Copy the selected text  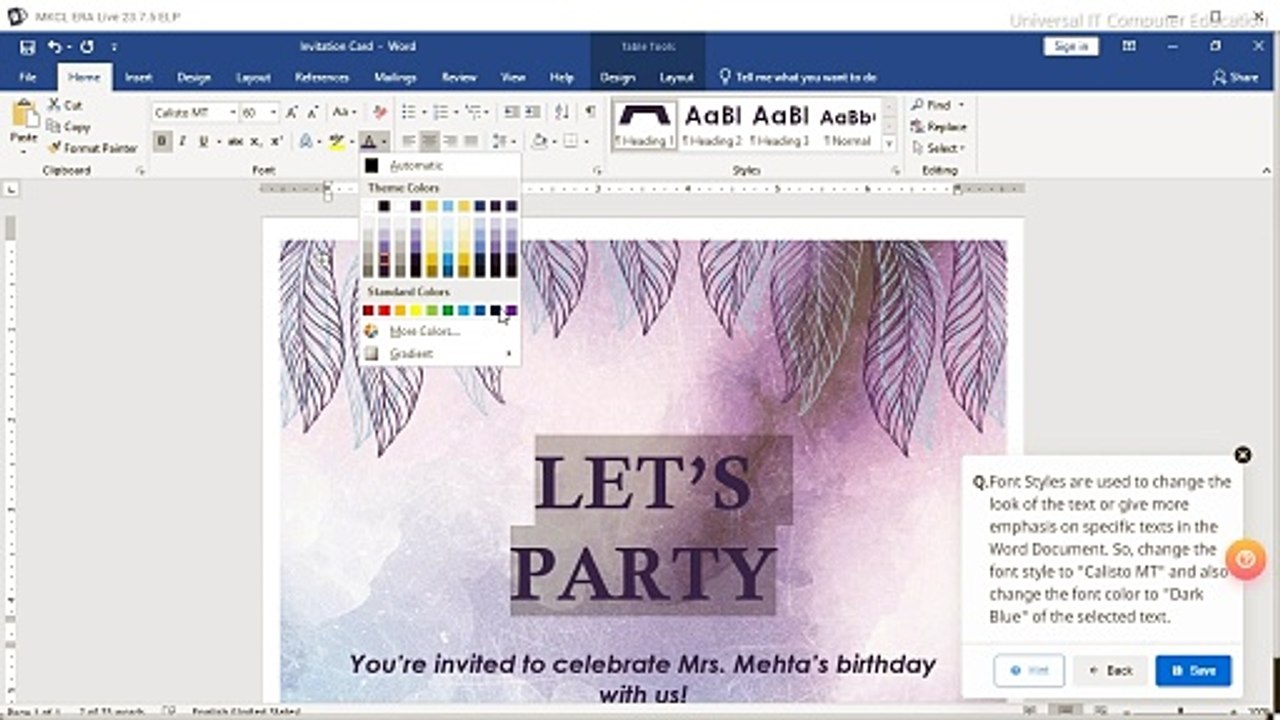coord(68,127)
